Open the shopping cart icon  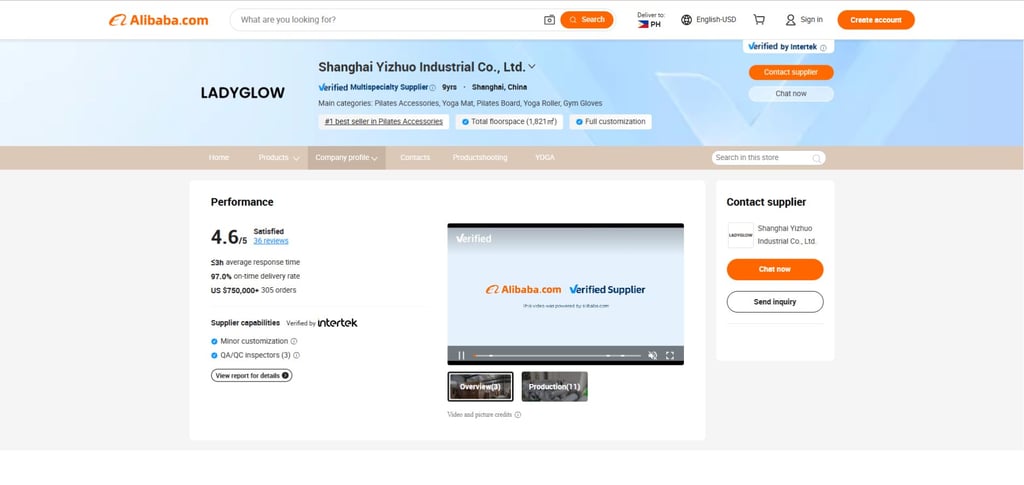pyautogui.click(x=759, y=20)
